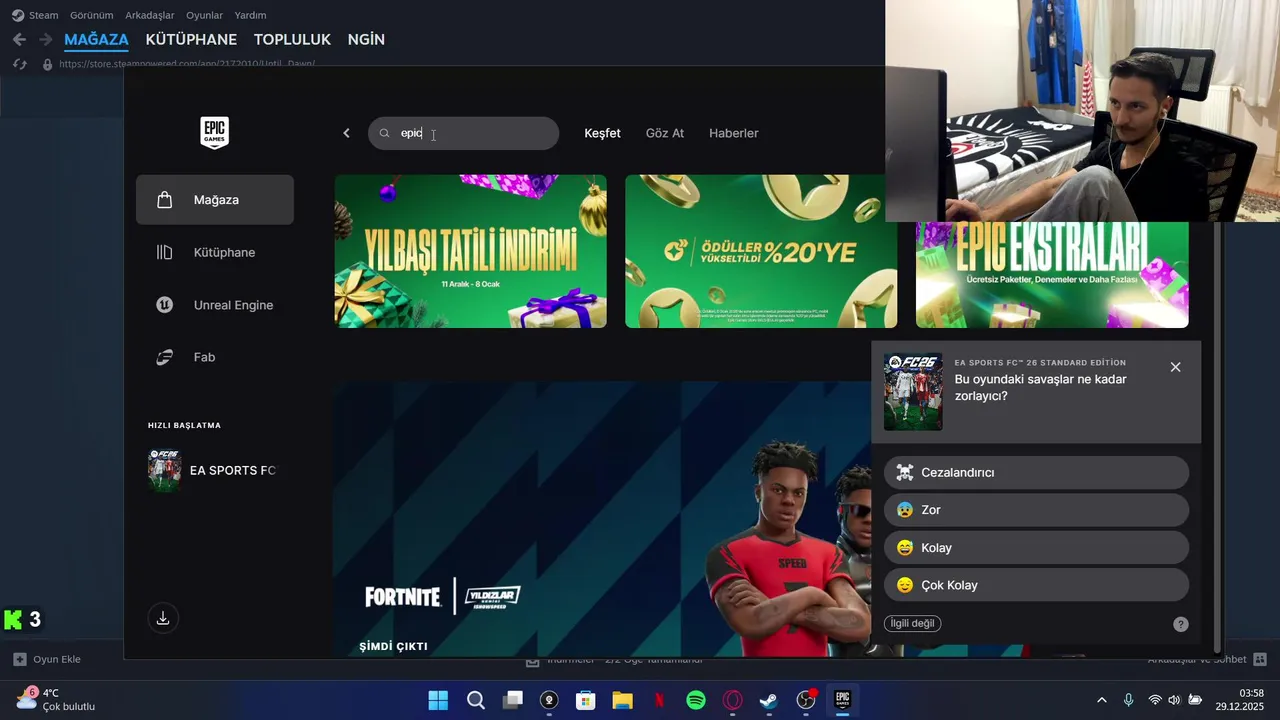Open Kütüphane in Epic sidebar

pos(215,252)
